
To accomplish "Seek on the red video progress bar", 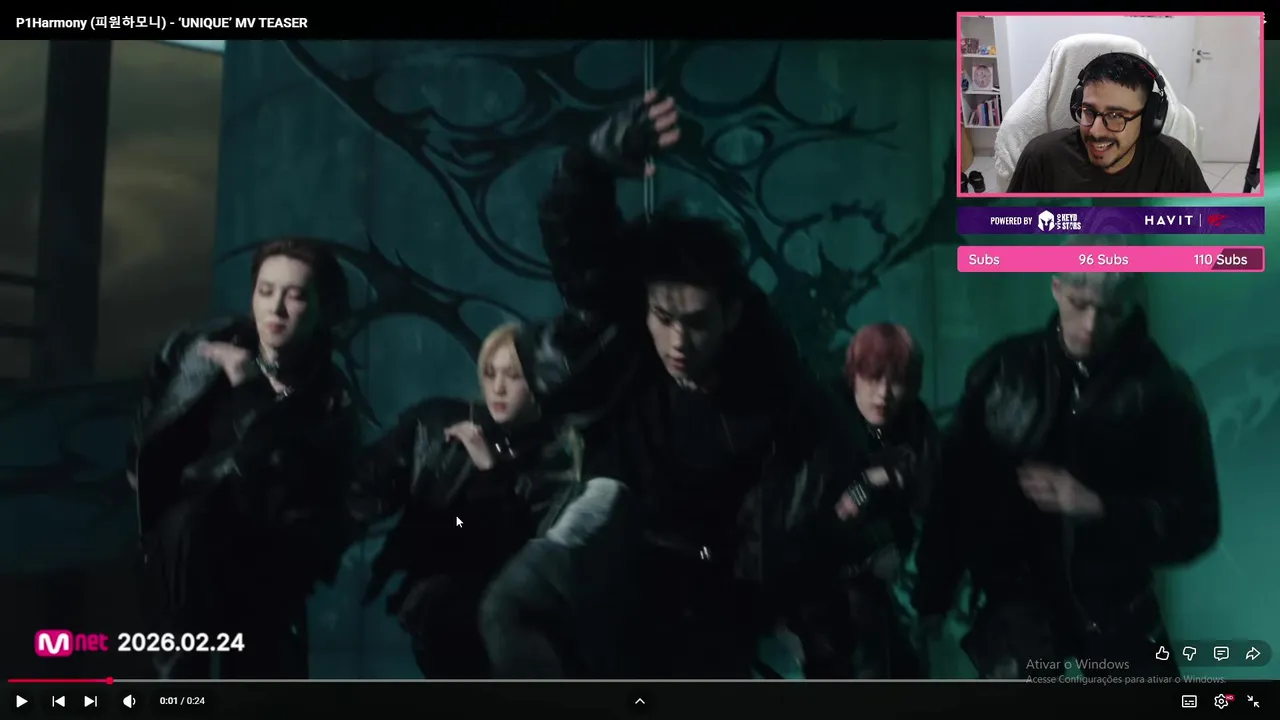I will coord(640,681).
